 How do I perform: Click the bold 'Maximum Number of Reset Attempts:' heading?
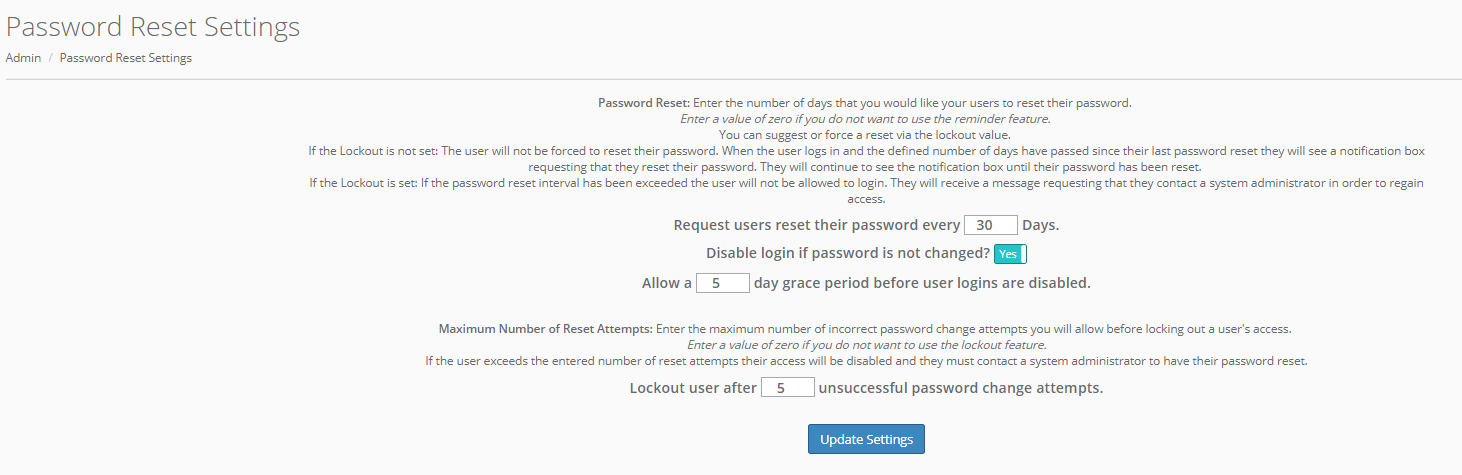[x=545, y=329]
